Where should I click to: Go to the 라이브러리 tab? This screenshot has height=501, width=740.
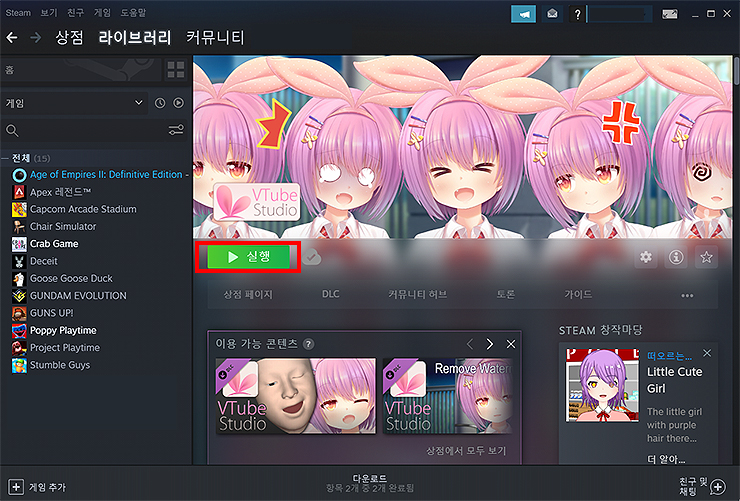135,37
